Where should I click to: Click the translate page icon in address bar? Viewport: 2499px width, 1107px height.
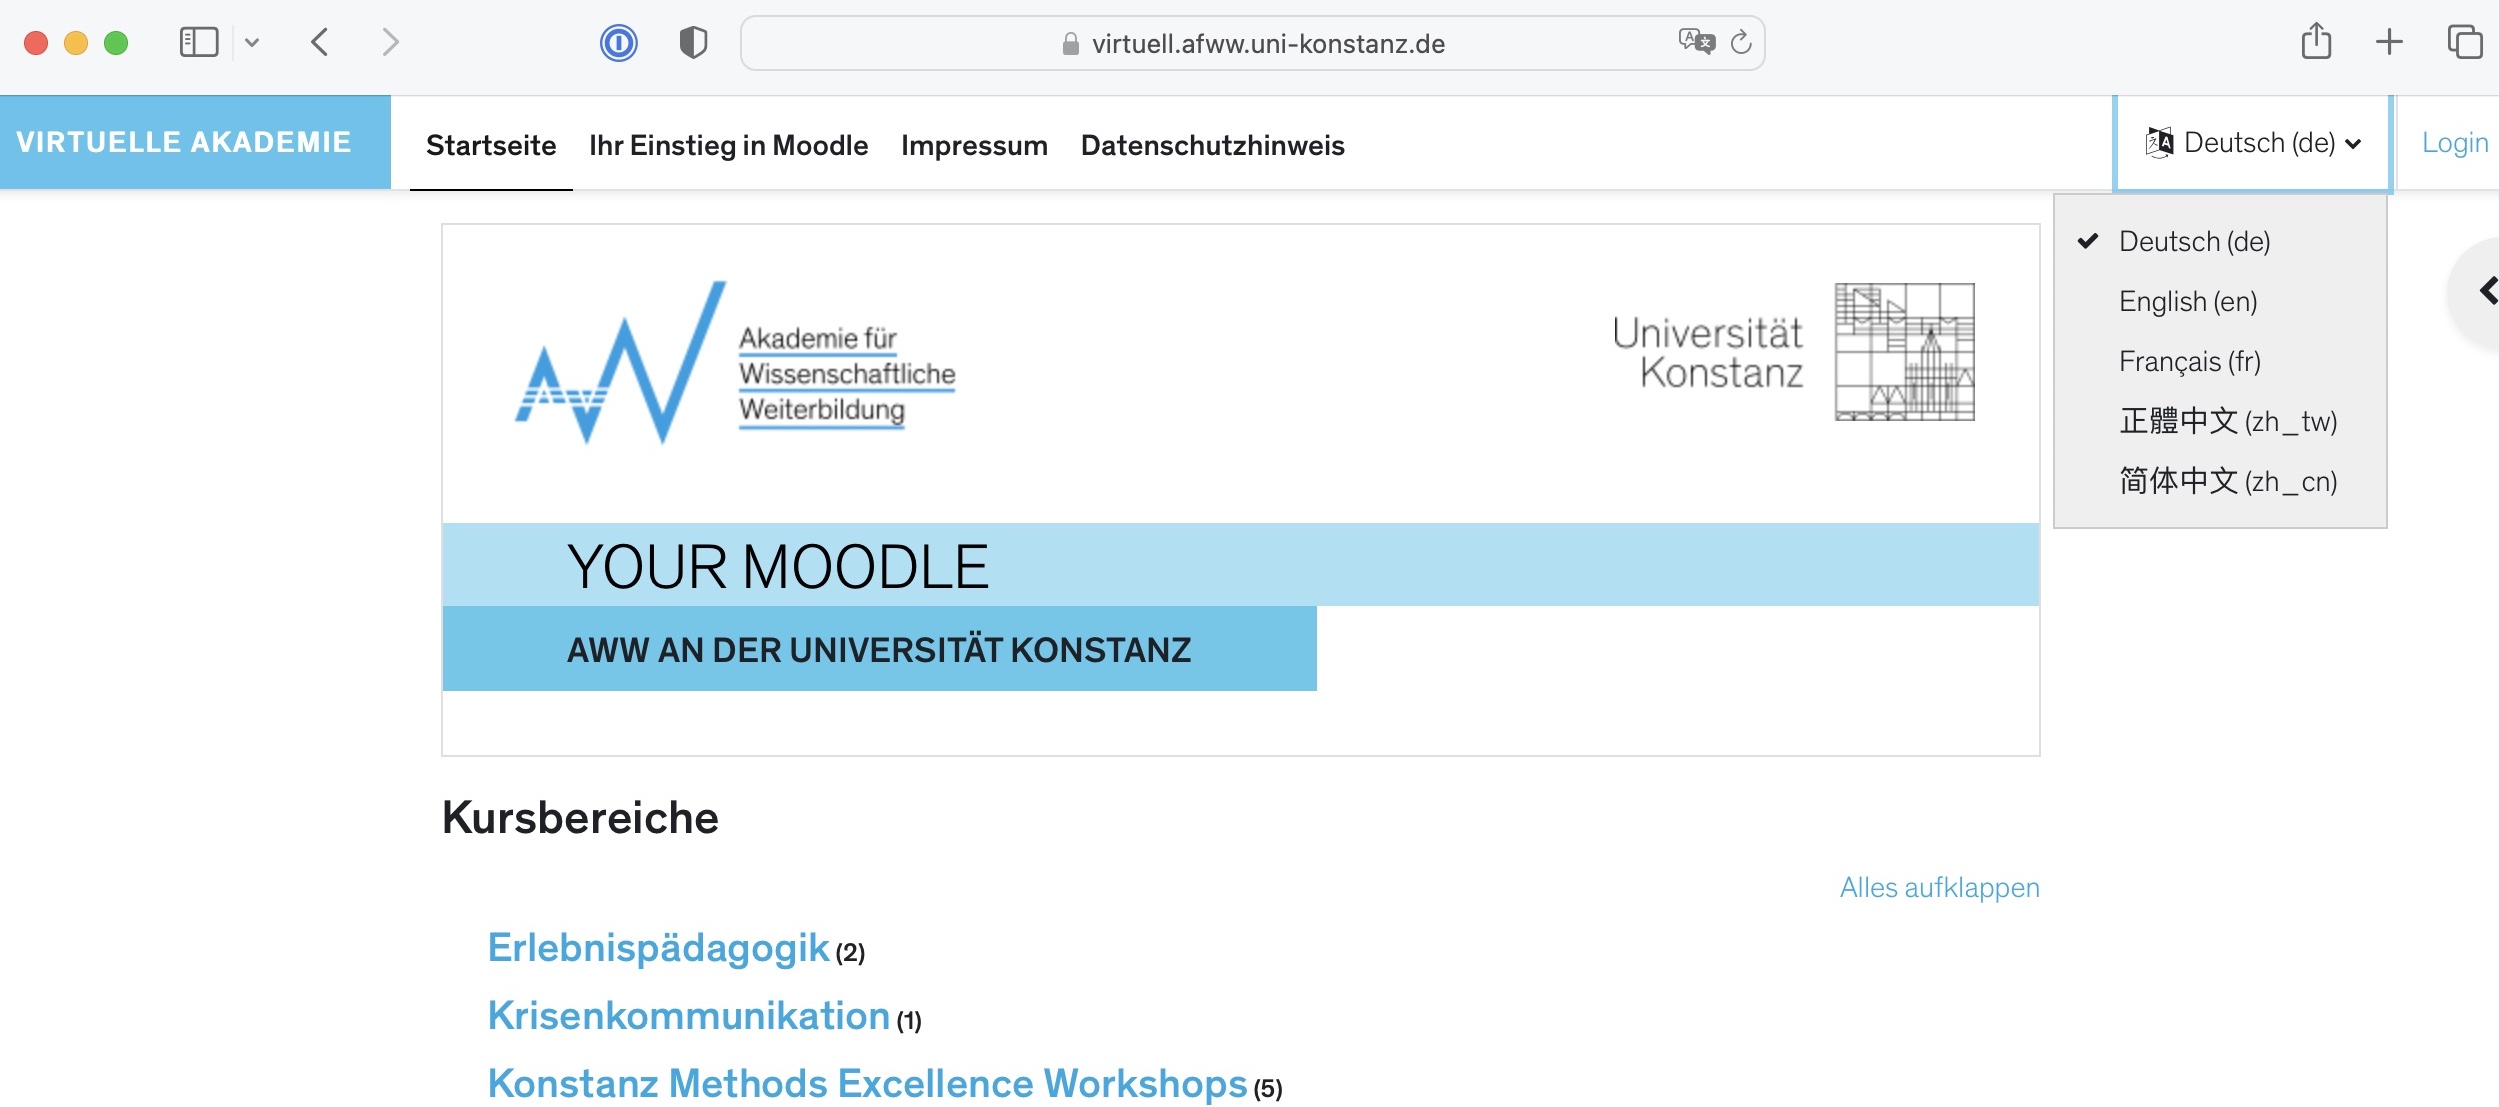[1696, 41]
